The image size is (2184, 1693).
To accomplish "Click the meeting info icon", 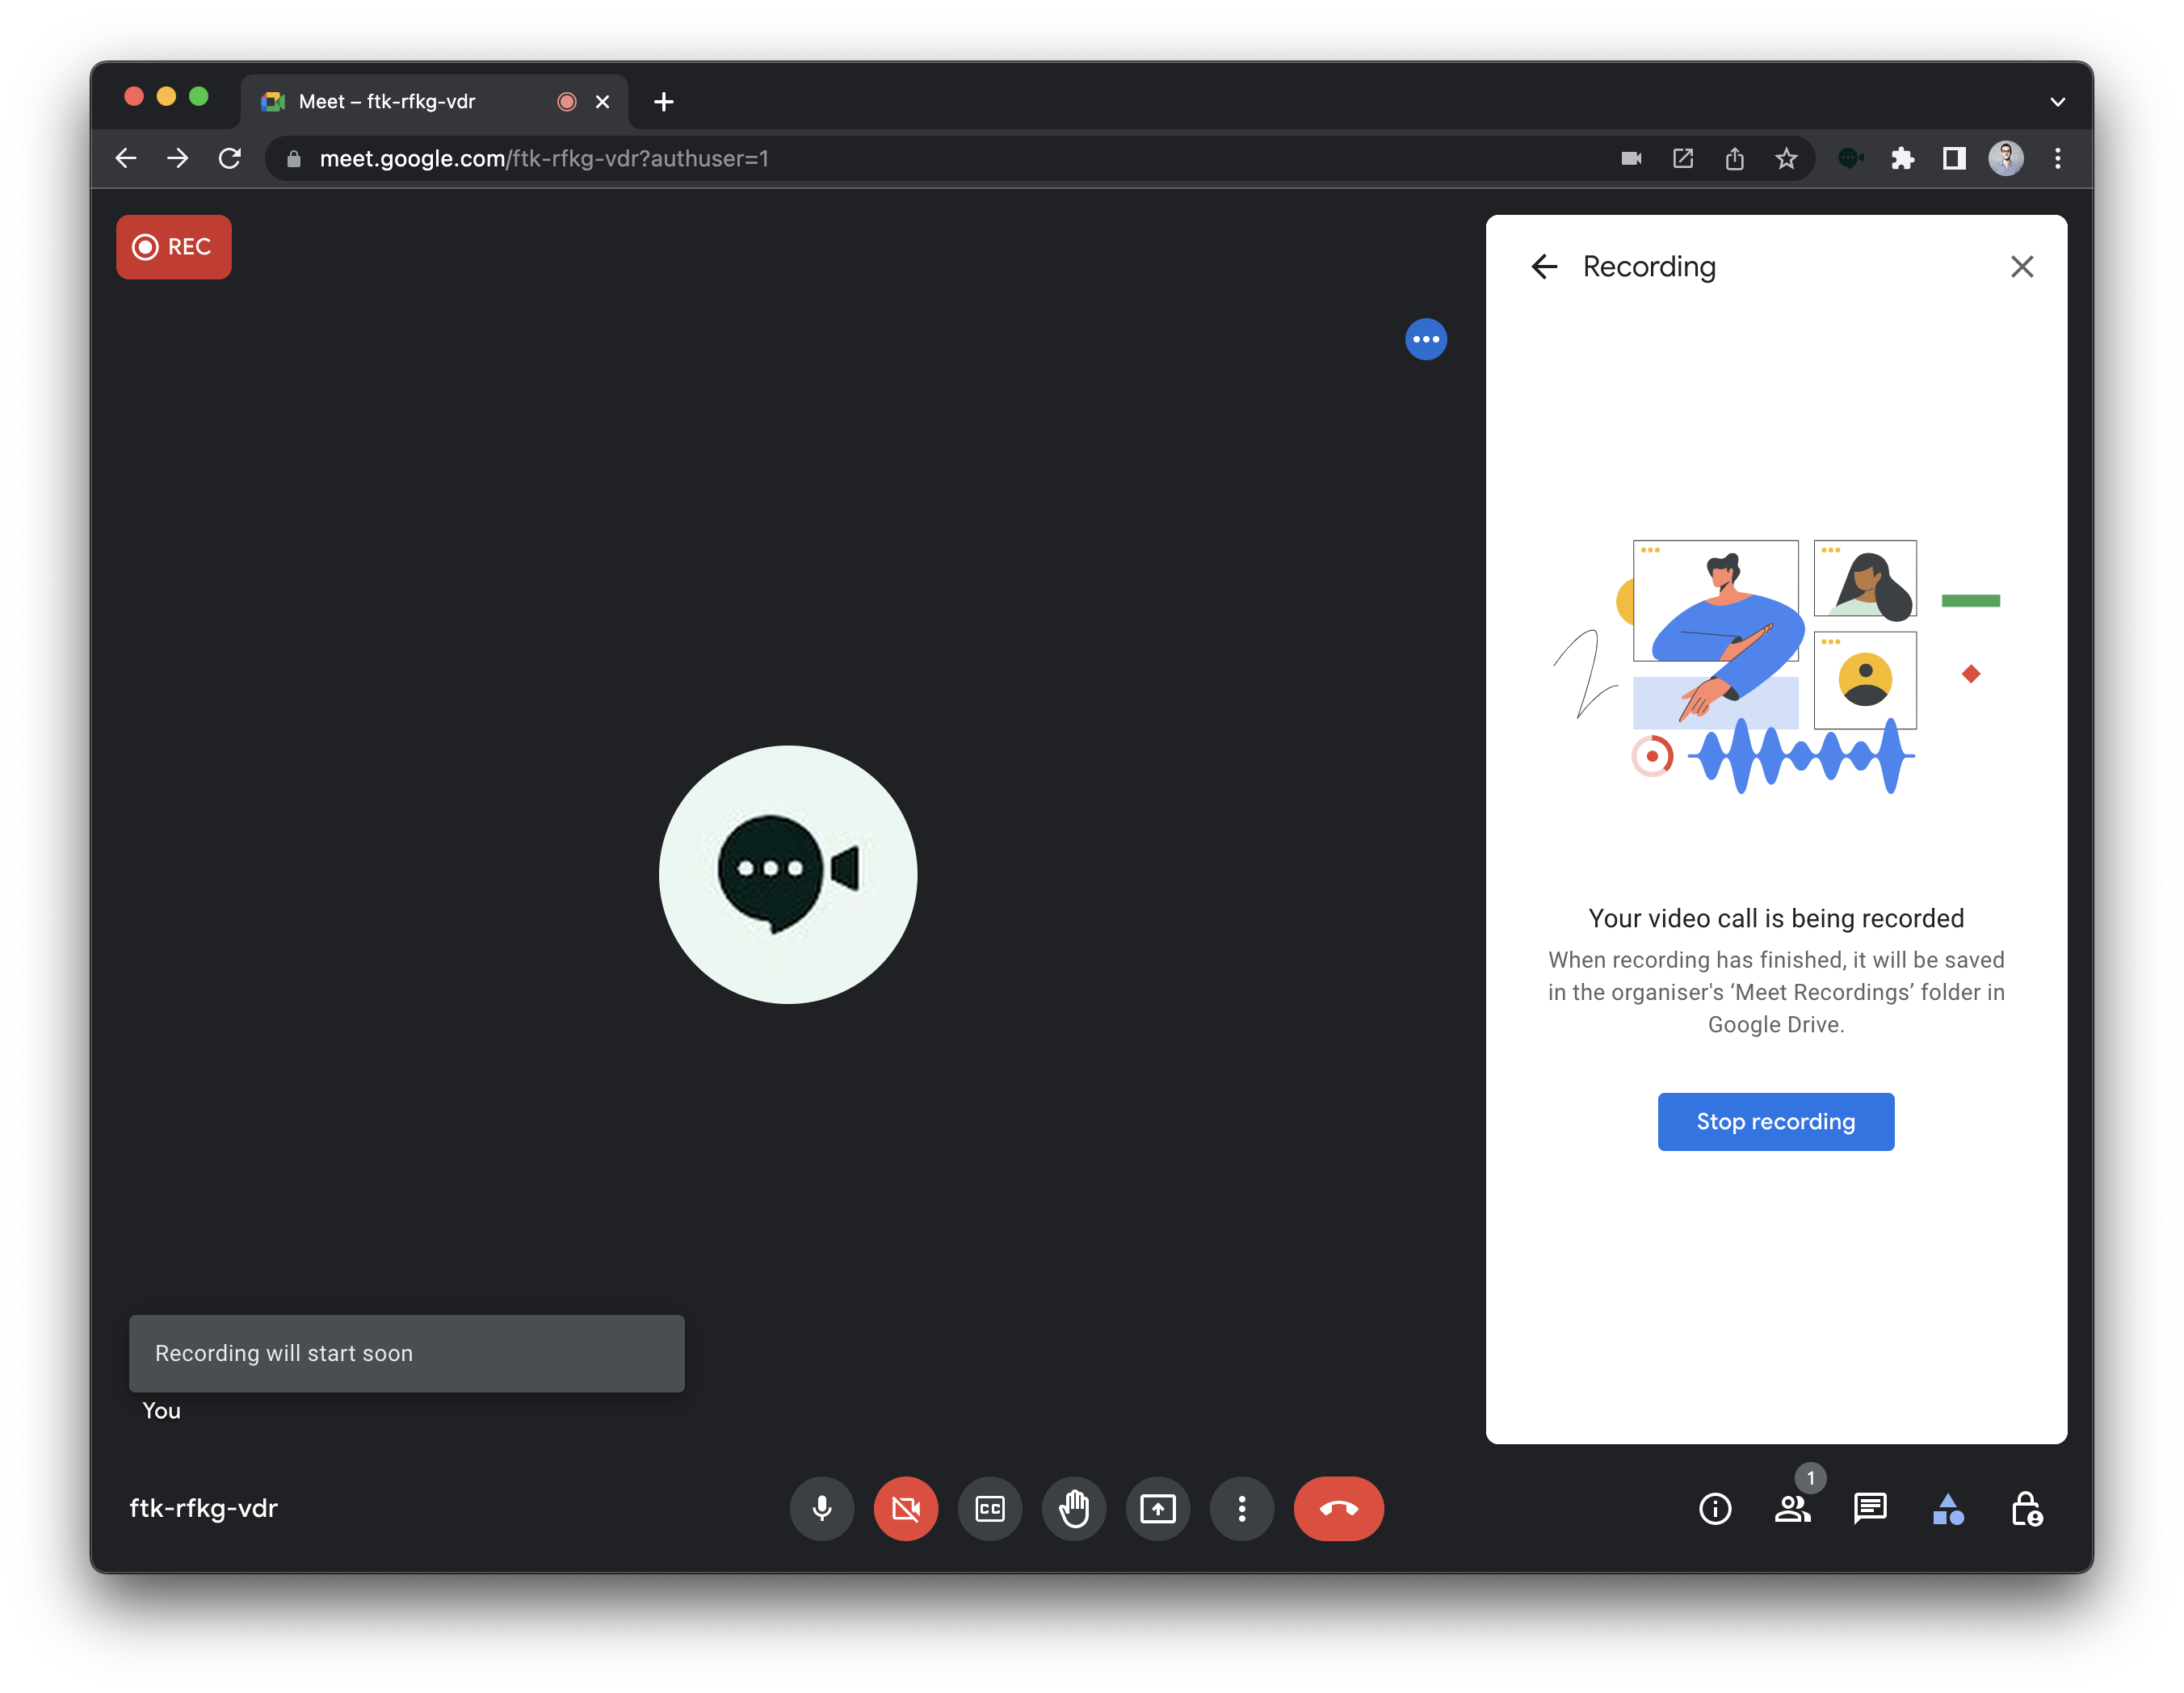I will pyautogui.click(x=1712, y=1509).
